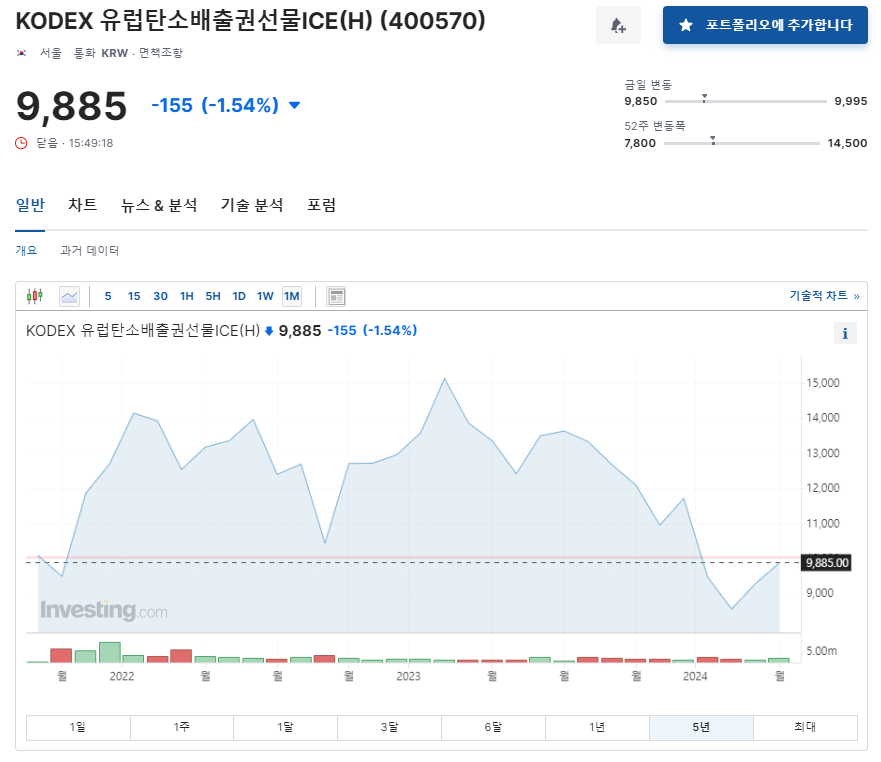Set chart interval to 5H
The width and height of the screenshot is (881, 762).
213,296
